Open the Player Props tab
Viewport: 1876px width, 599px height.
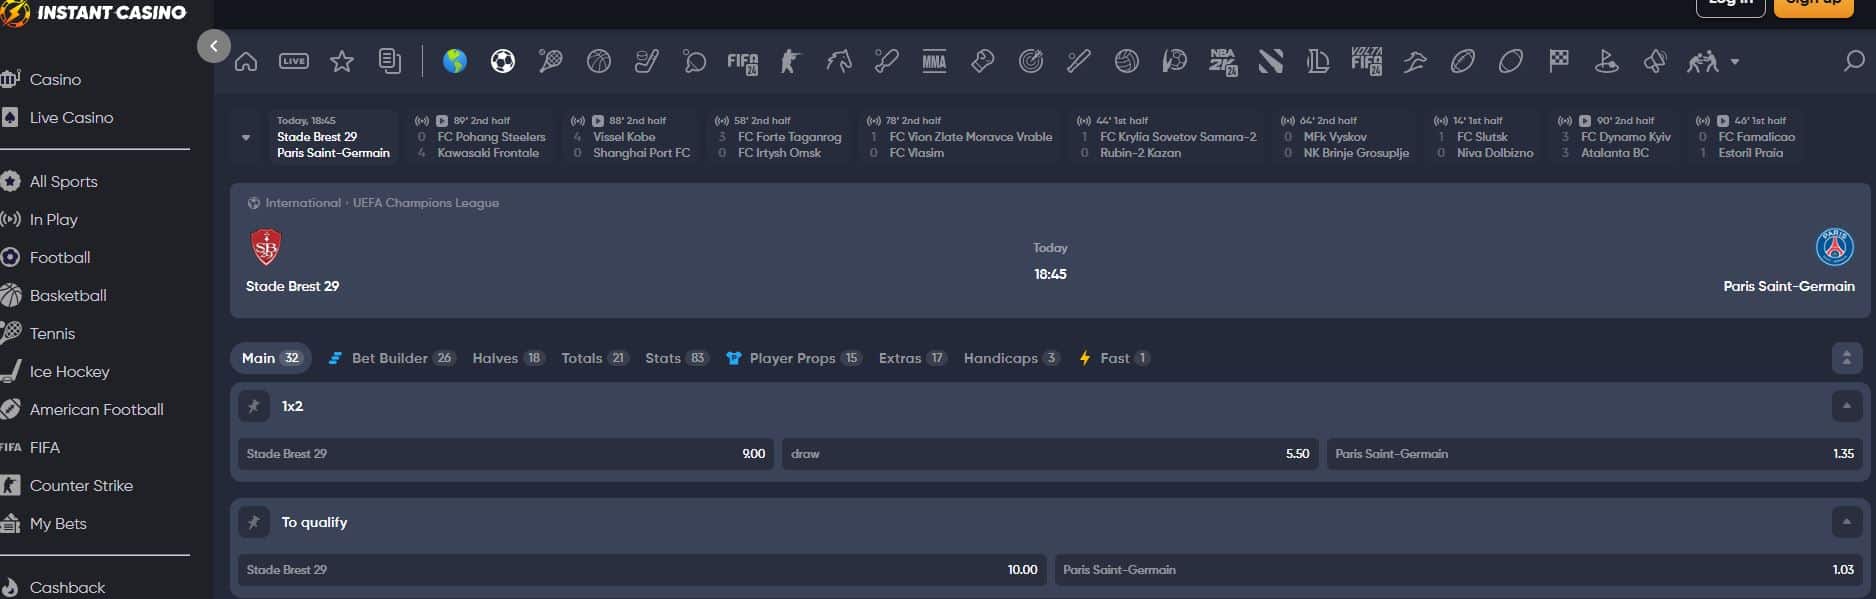(x=794, y=358)
